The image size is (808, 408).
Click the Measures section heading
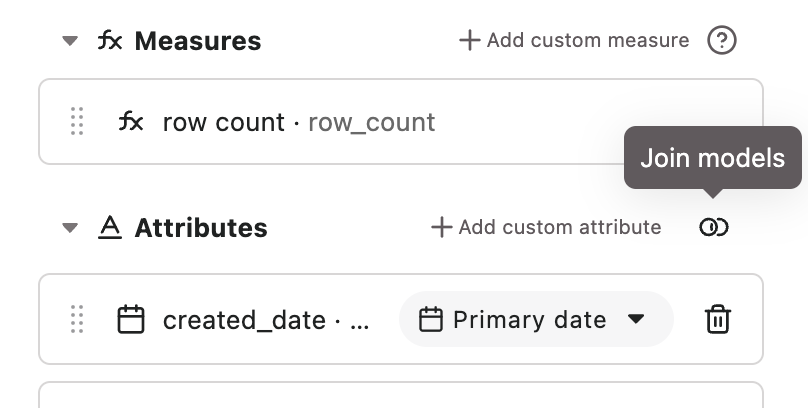coord(198,41)
